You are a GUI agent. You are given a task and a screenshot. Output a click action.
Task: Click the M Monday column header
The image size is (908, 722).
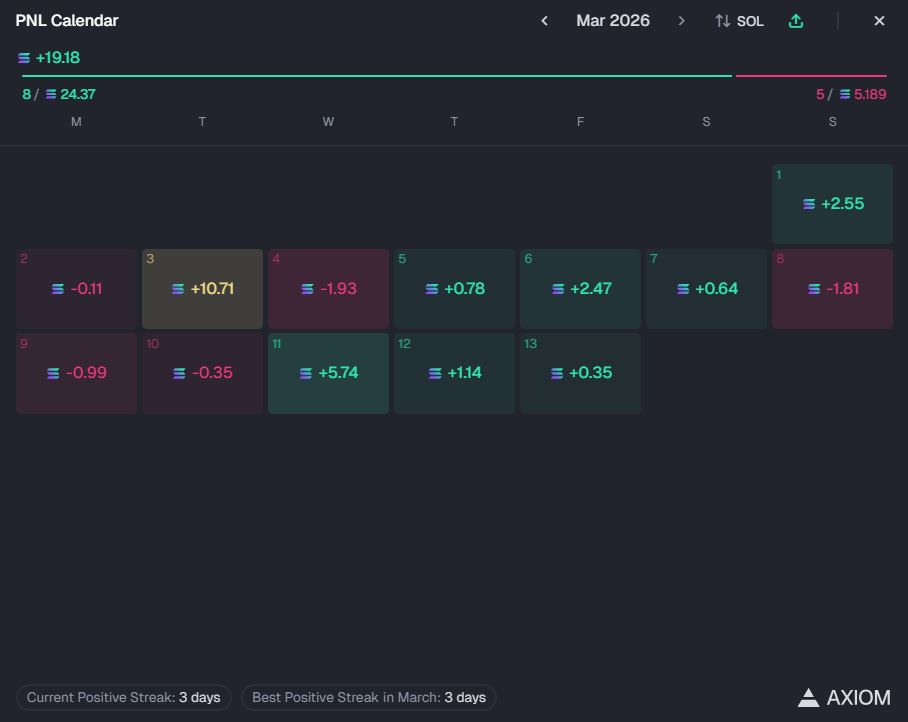coord(76,122)
